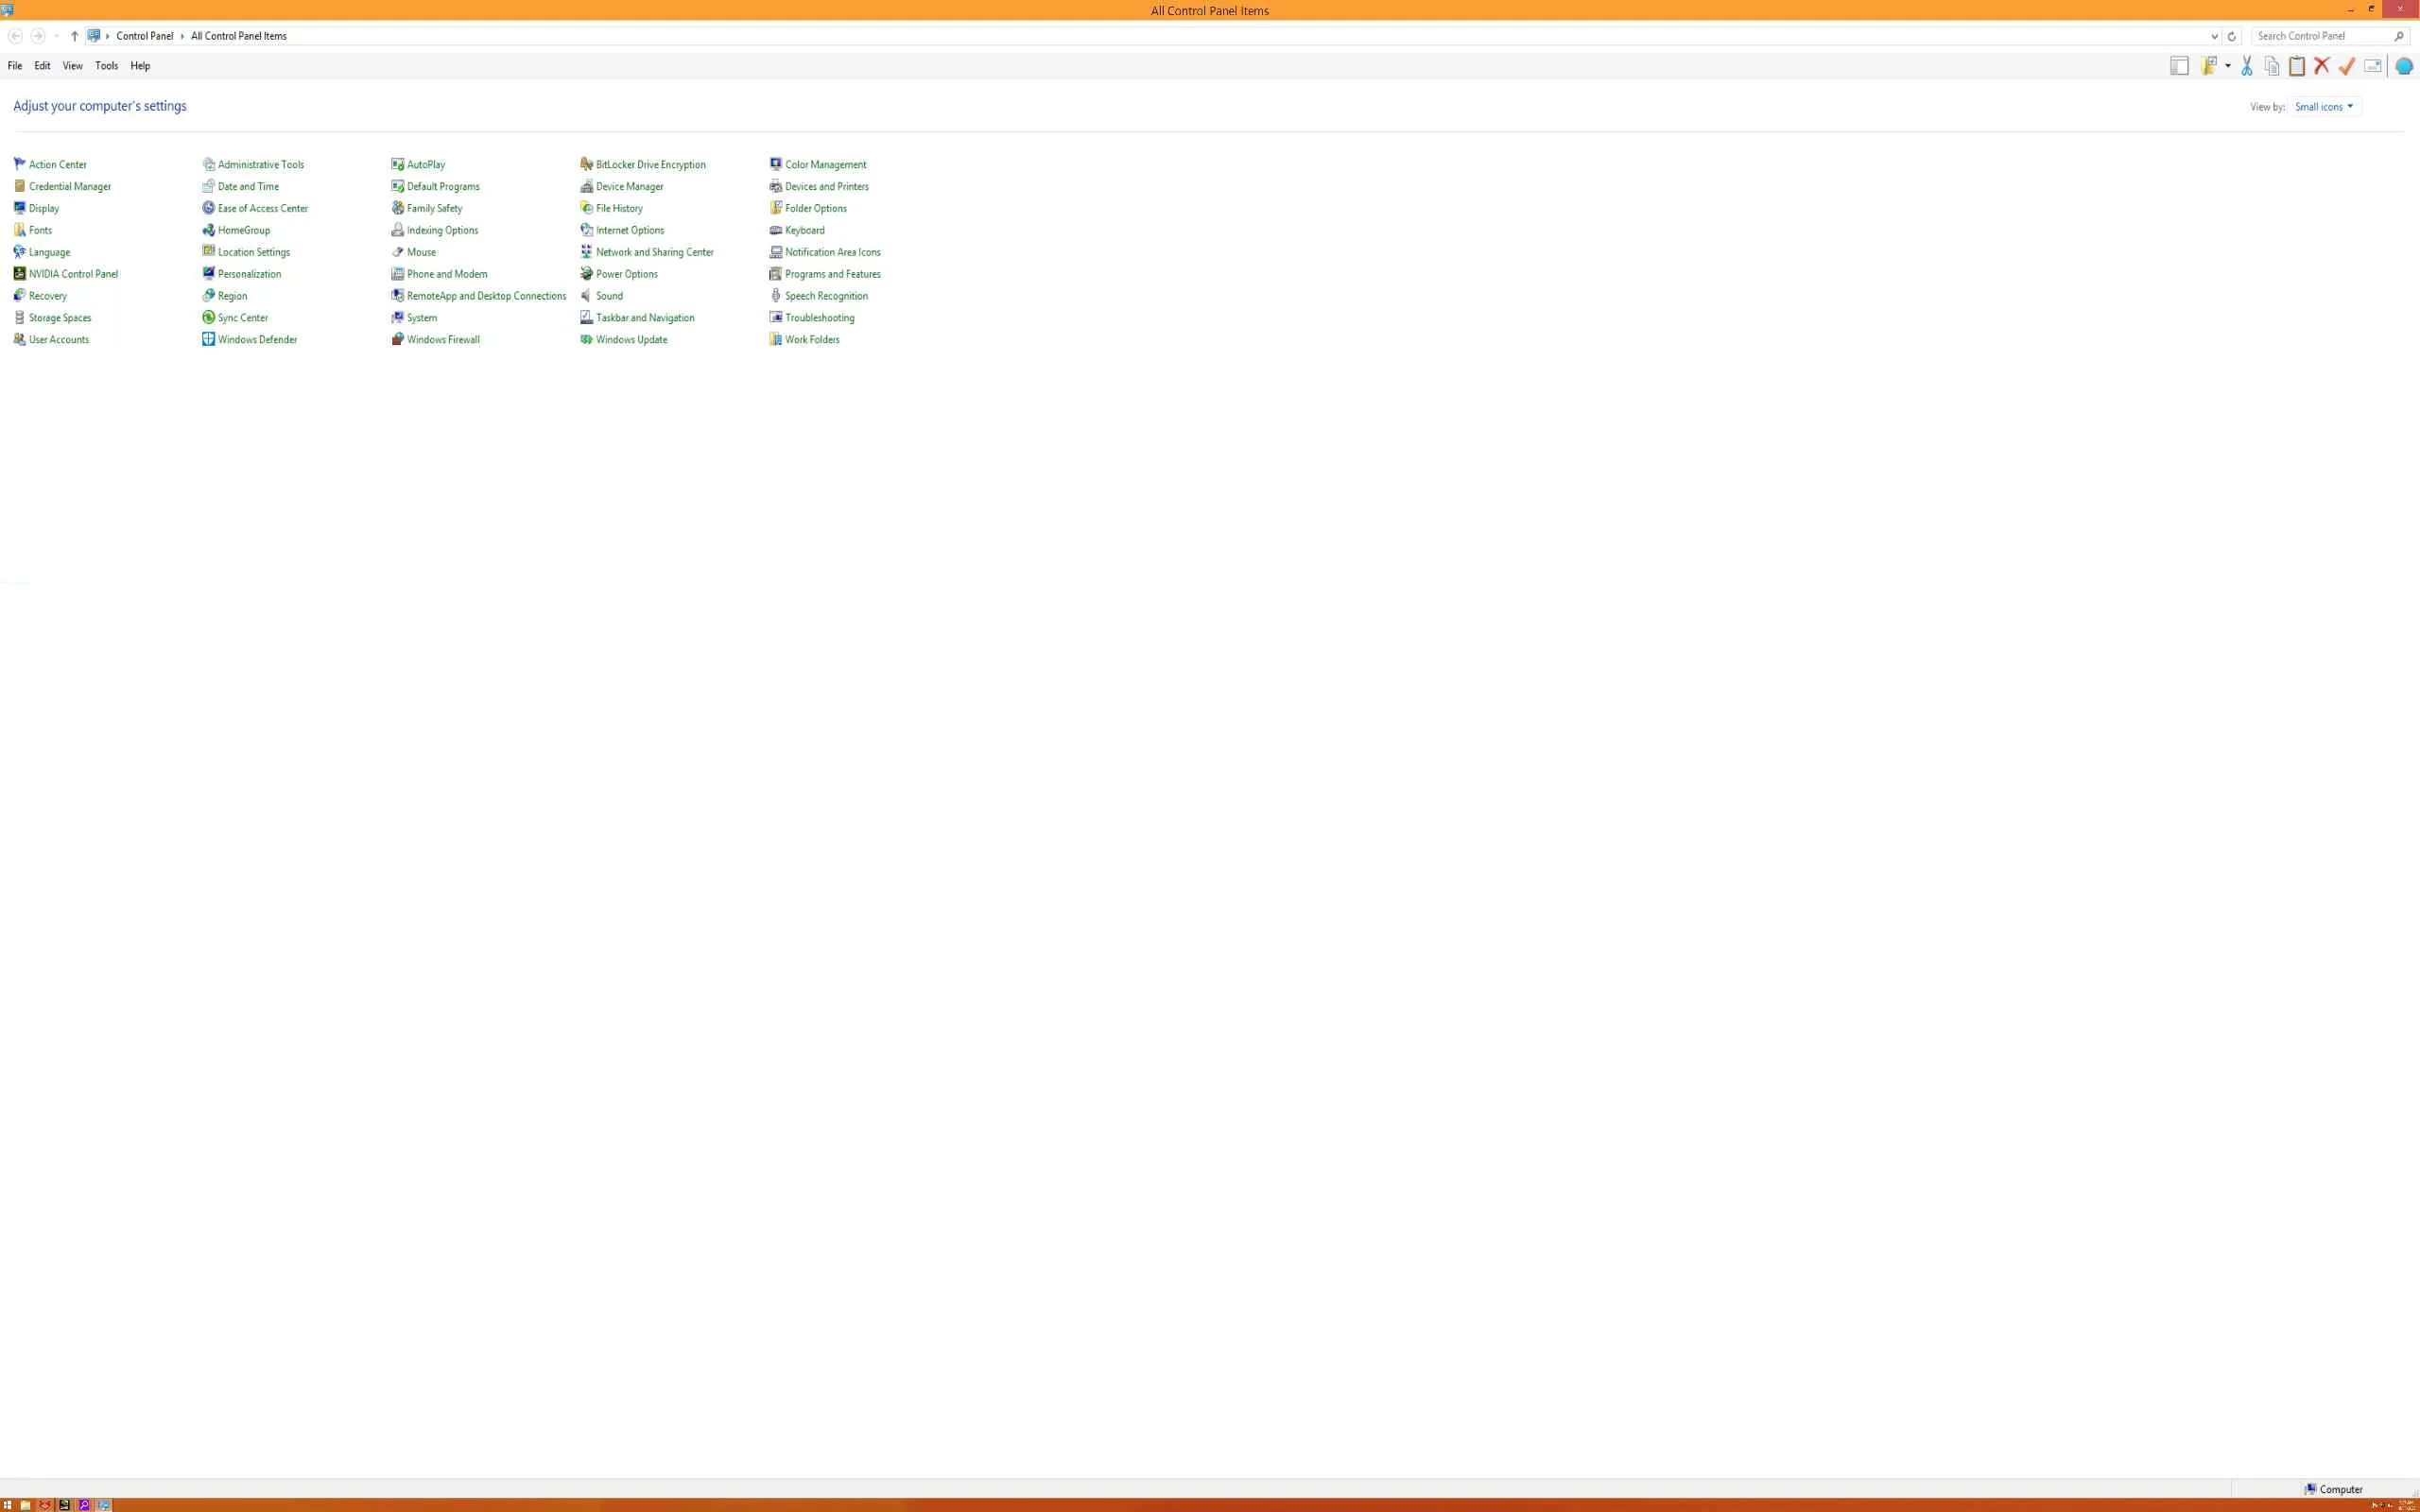This screenshot has width=2420, height=1512.
Task: Open the NVIDIA Control Panel item
Action: coord(73,274)
